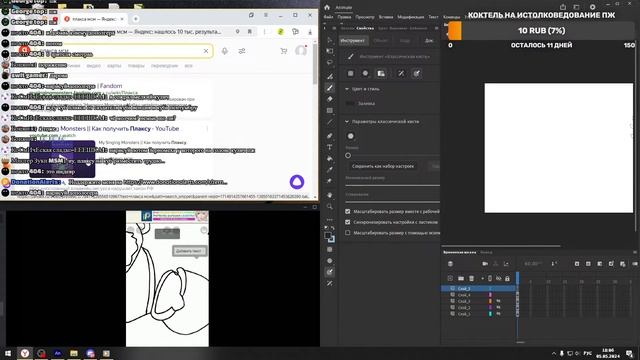The height and width of the screenshot is (360, 640).
Task: Collapse the Параметры классической кисти section
Action: click(347, 122)
